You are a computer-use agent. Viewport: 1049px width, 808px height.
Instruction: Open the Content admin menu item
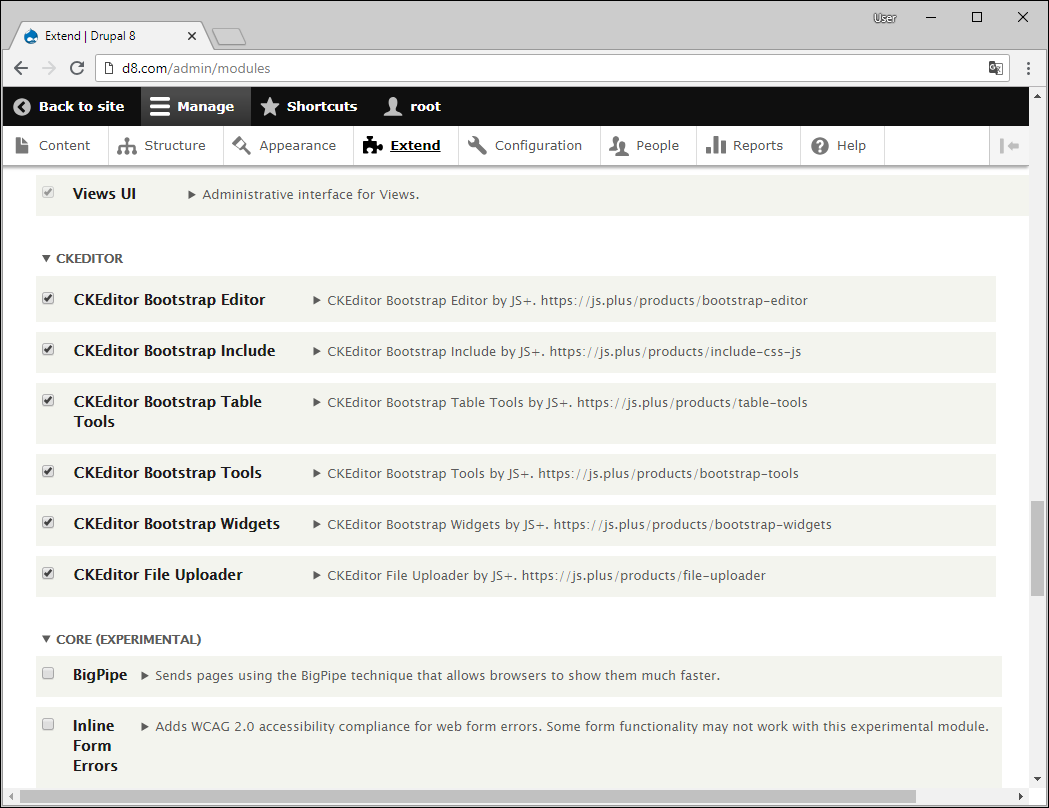click(x=53, y=146)
